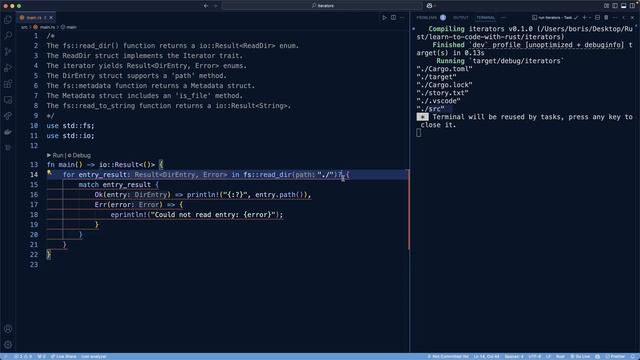
Task: Click the Spaces: 4 indentation setting
Action: [x=514, y=357]
